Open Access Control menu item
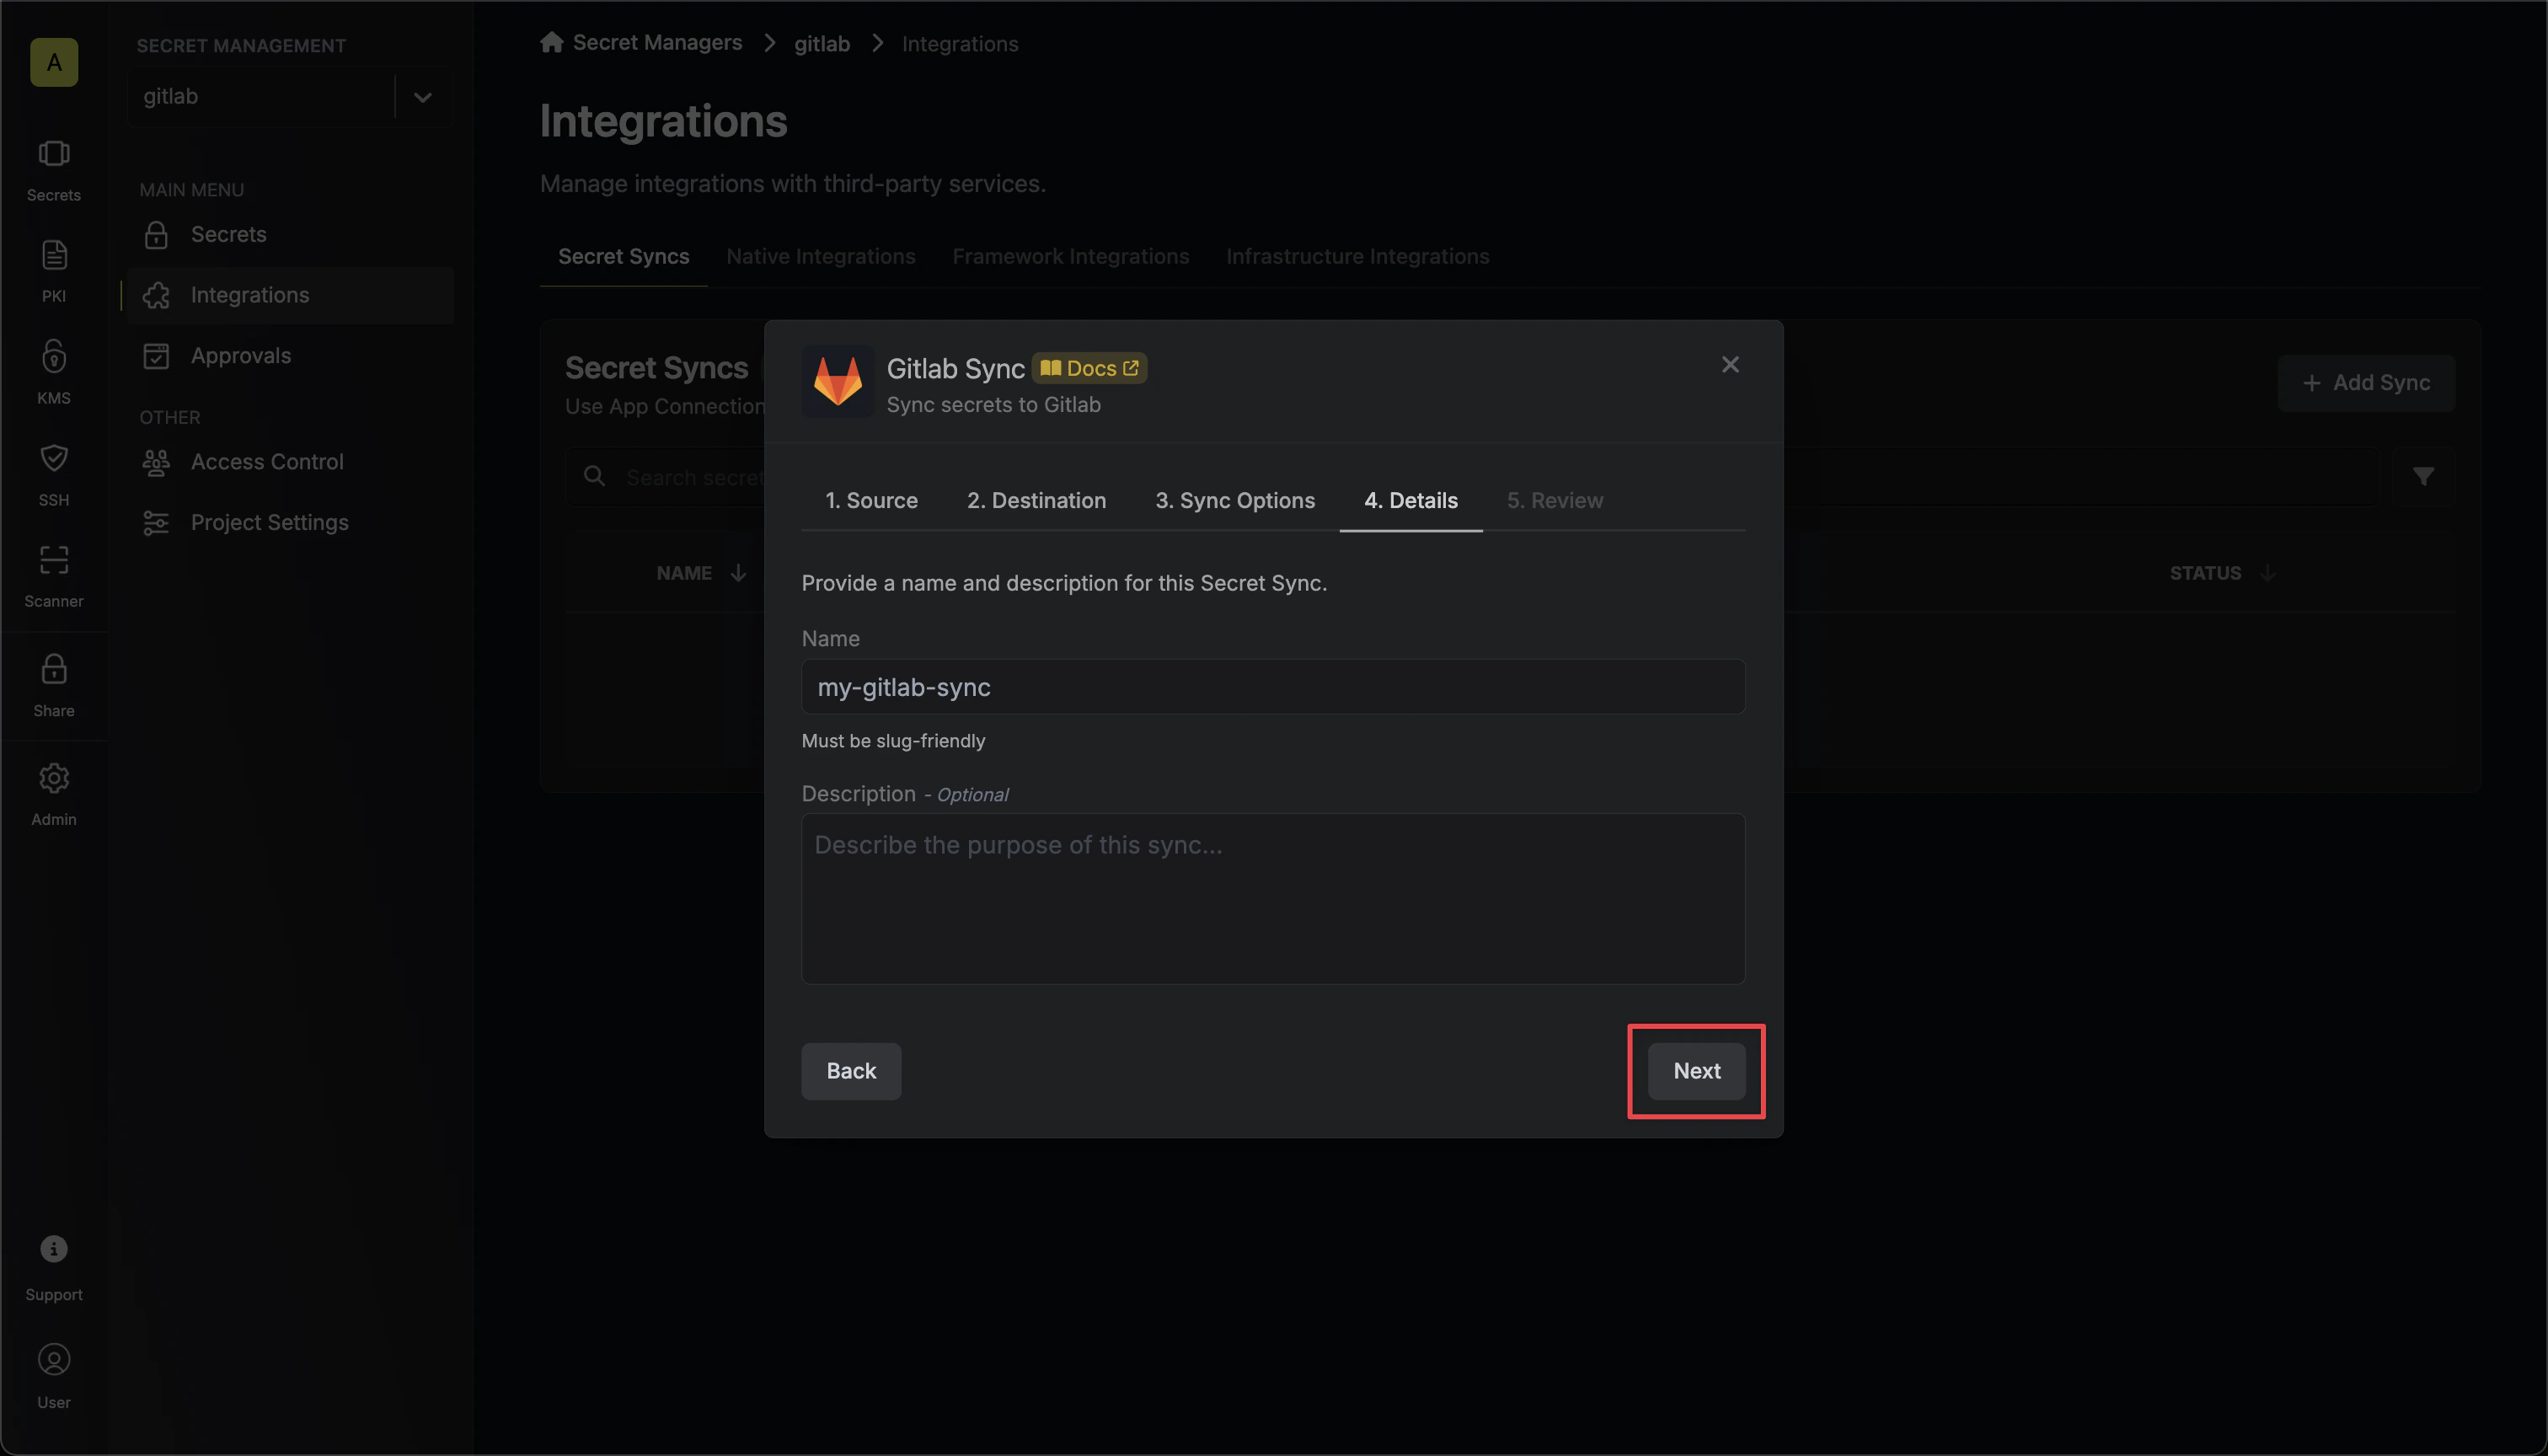The image size is (2548, 1456). pos(290,462)
